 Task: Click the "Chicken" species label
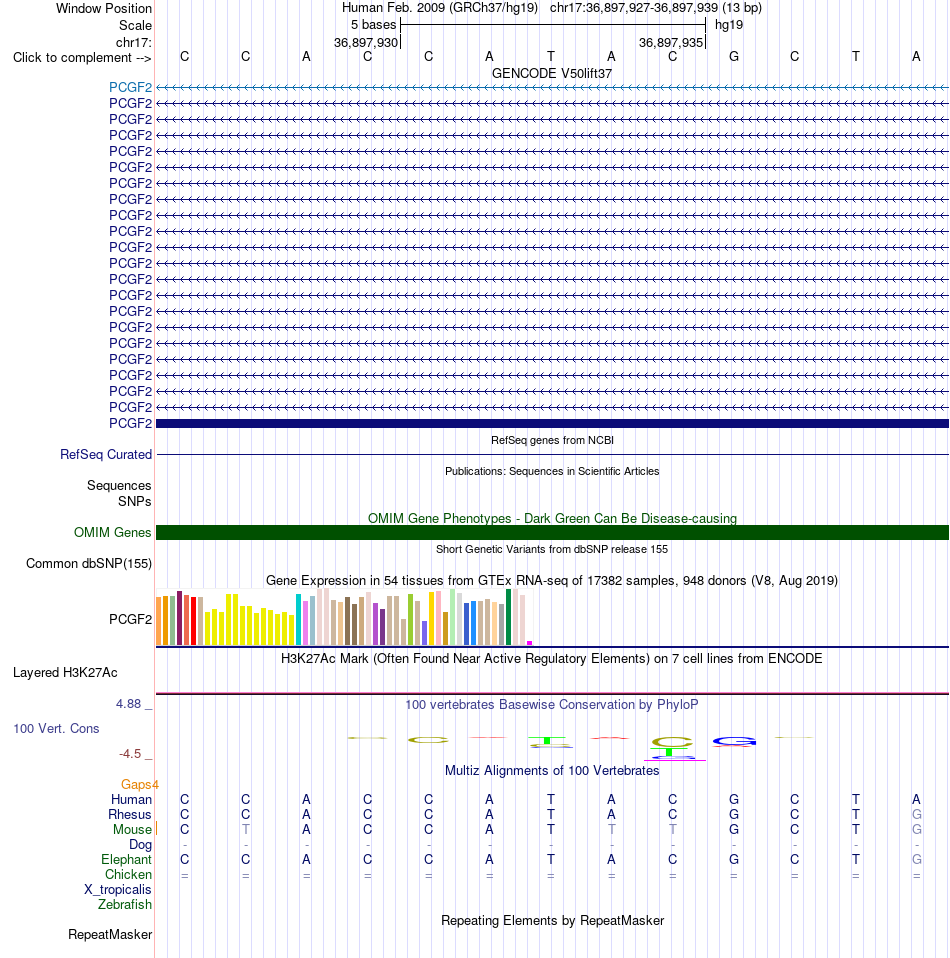128,875
